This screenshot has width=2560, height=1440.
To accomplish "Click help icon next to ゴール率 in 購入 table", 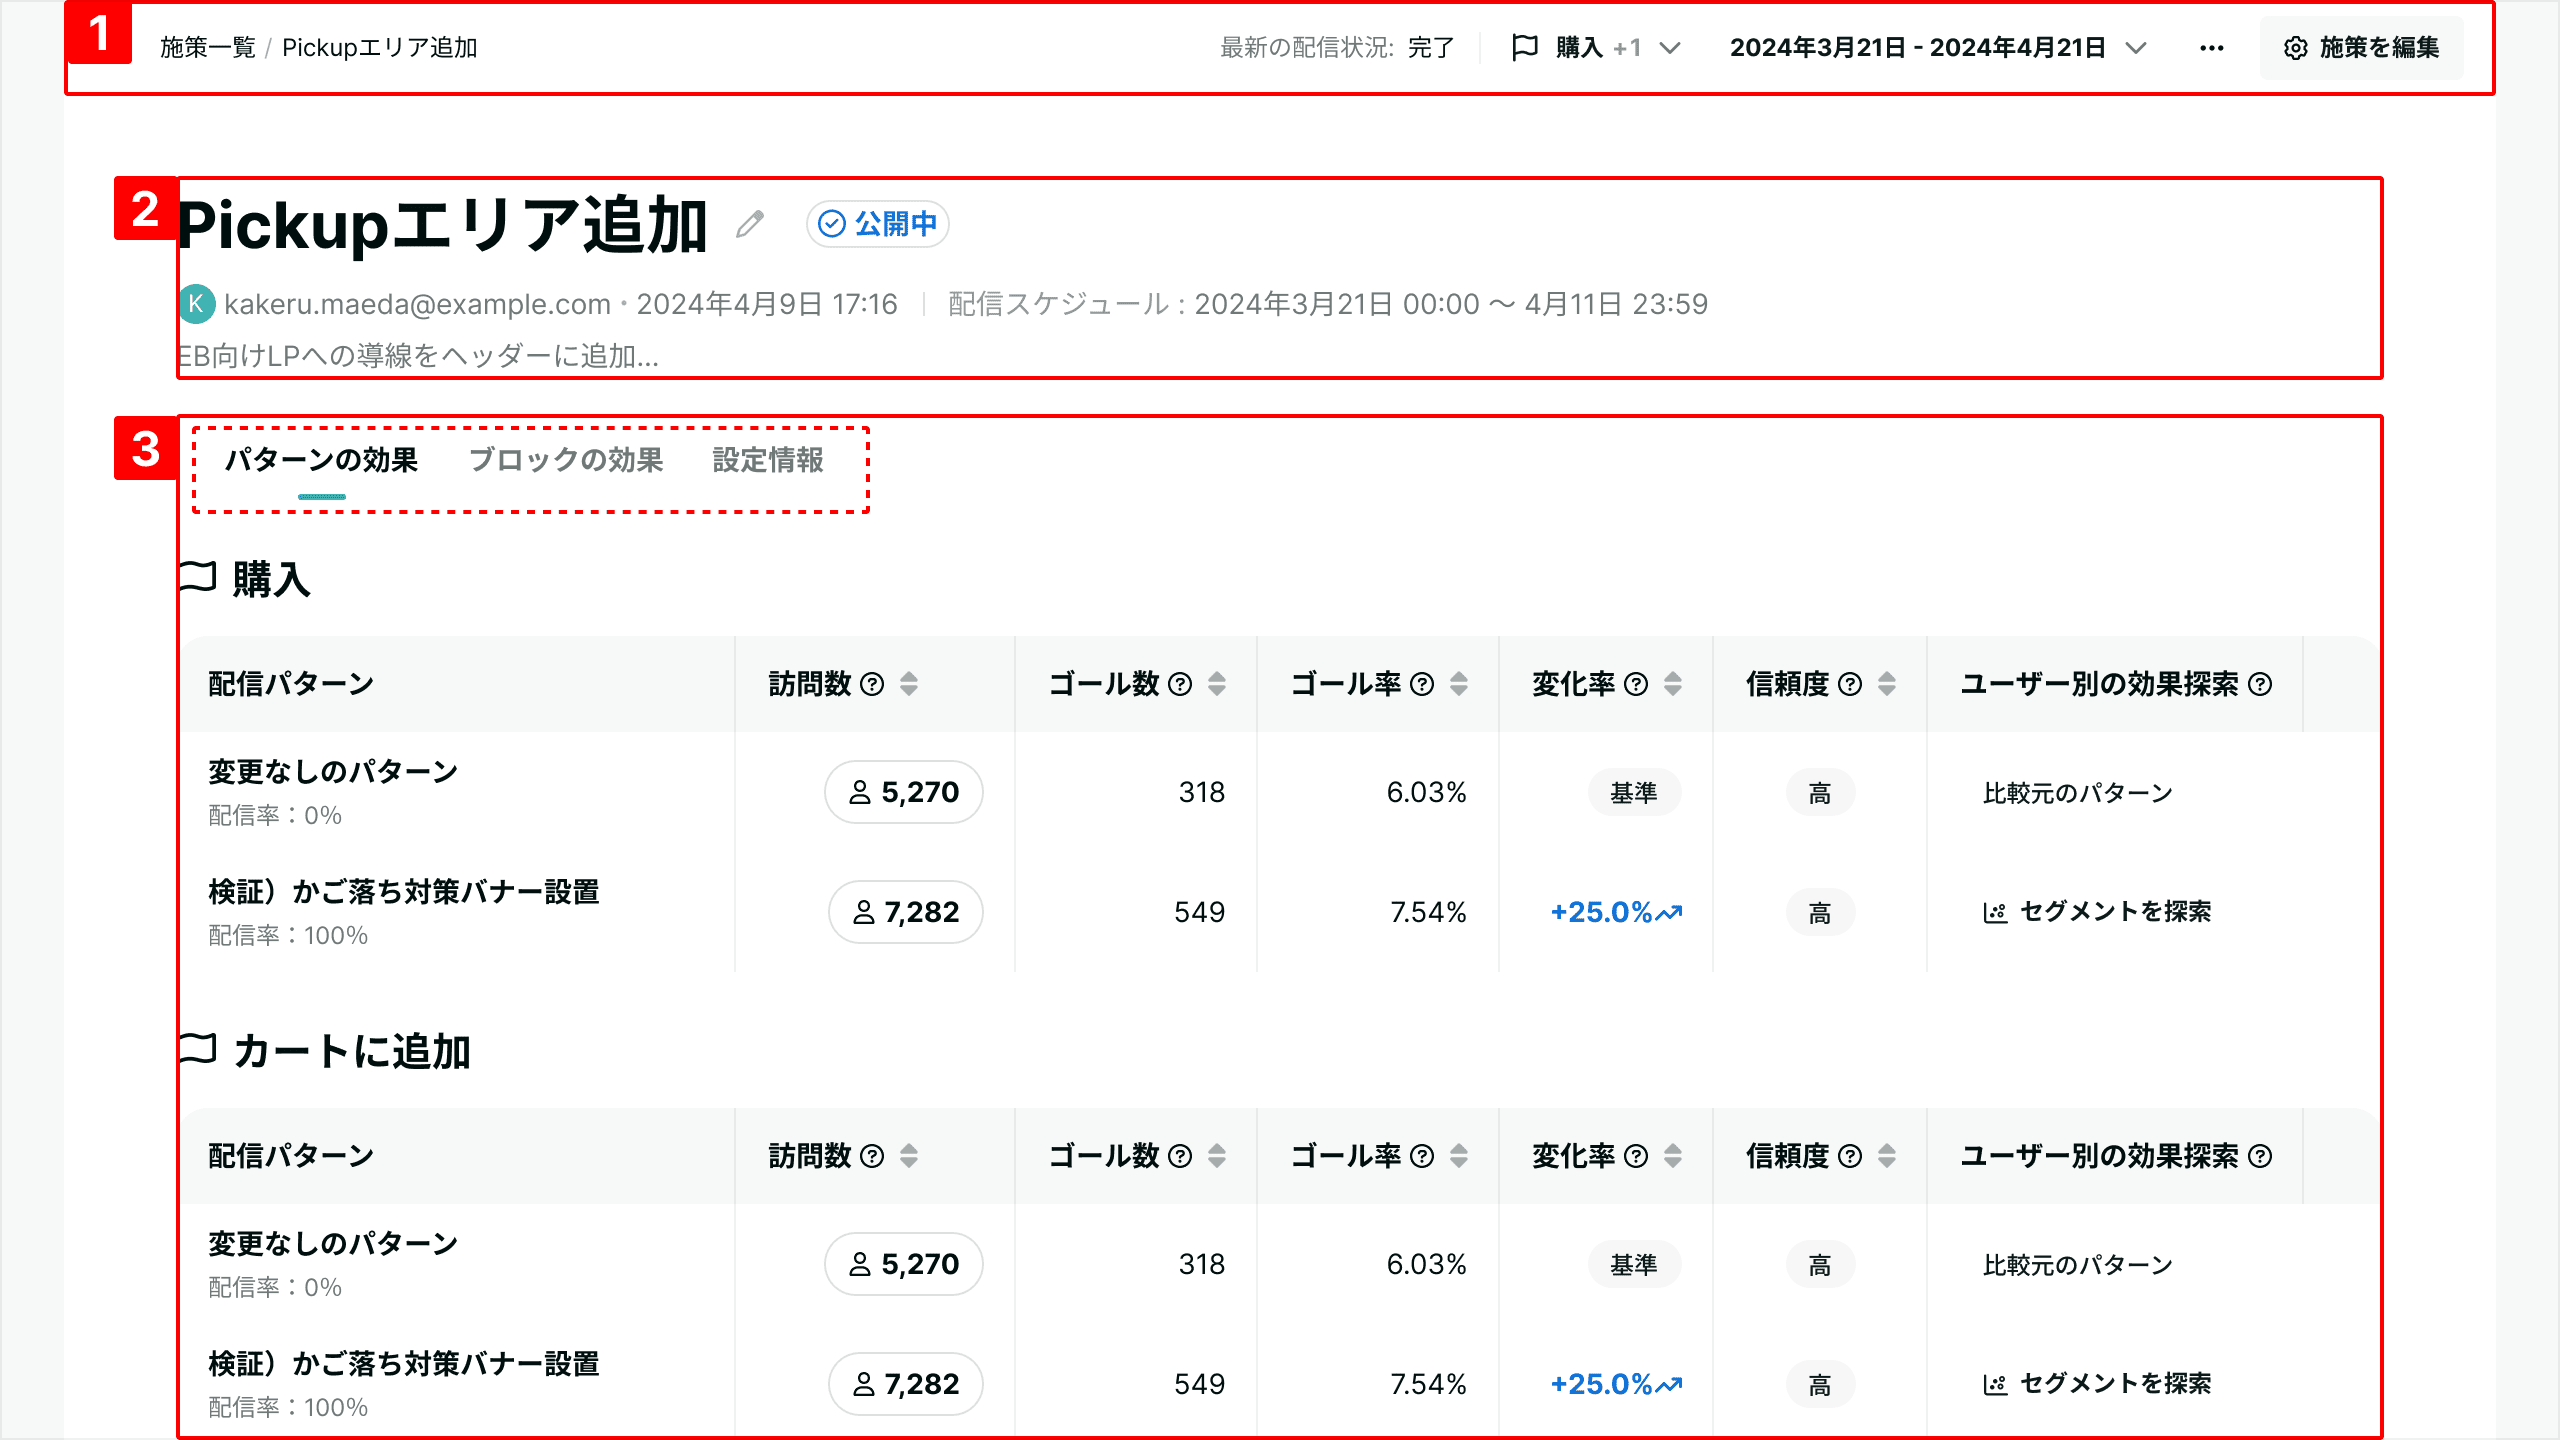I will (x=1422, y=684).
